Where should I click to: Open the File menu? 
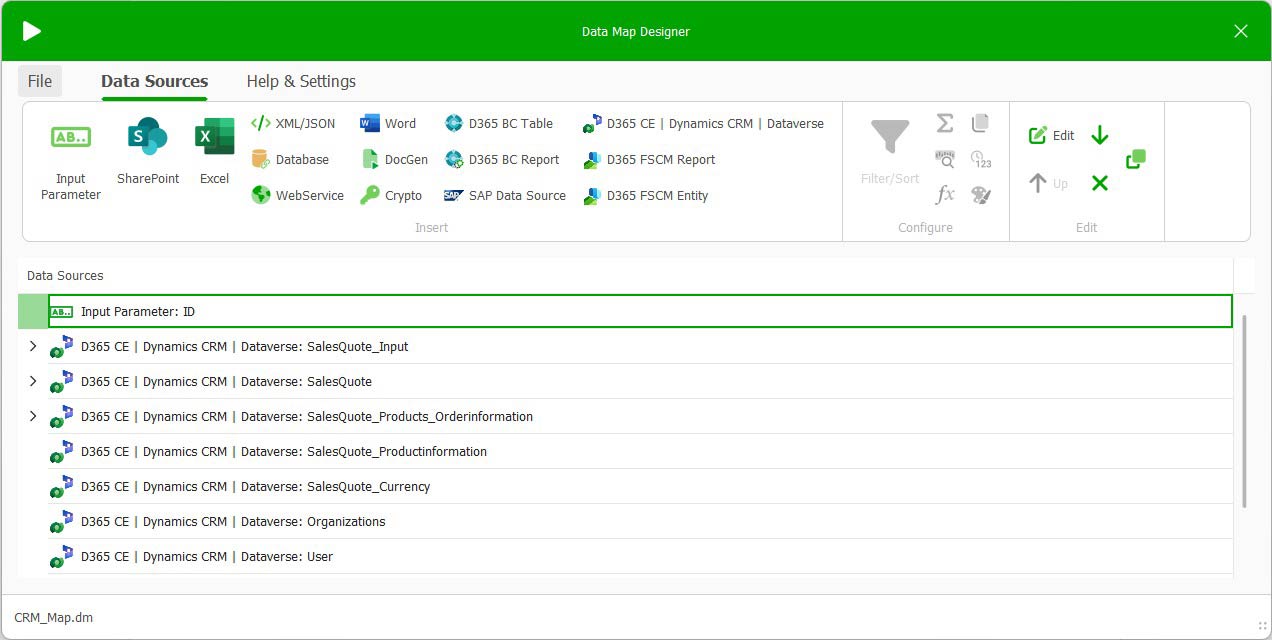(39, 81)
